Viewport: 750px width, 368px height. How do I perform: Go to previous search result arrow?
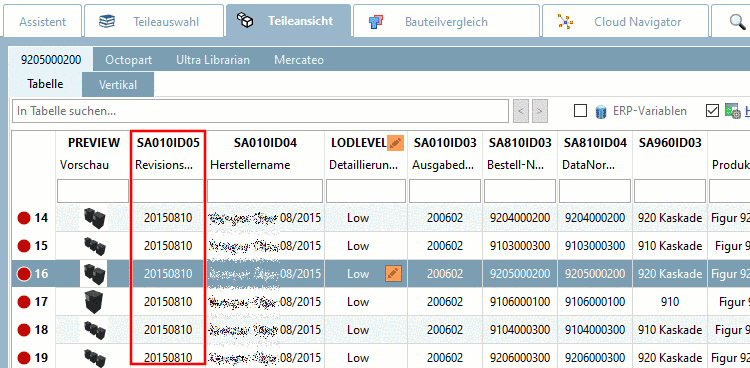[521, 112]
